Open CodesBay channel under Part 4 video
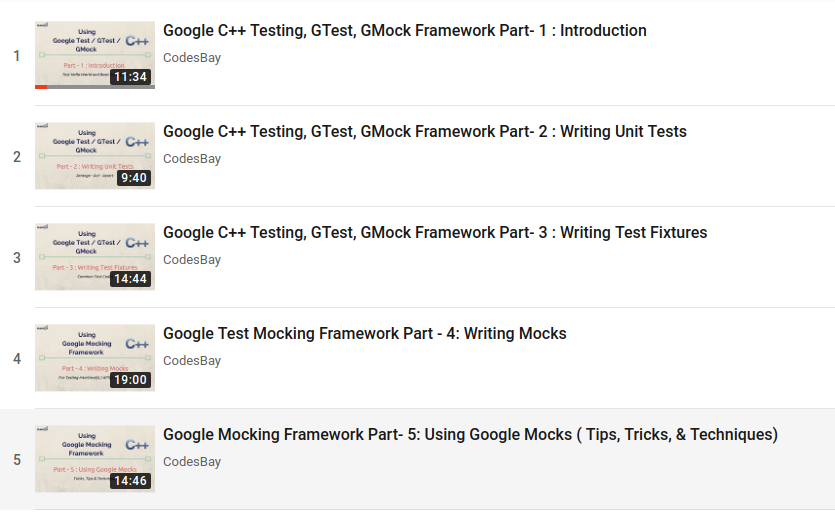The image size is (835, 512). (192, 361)
